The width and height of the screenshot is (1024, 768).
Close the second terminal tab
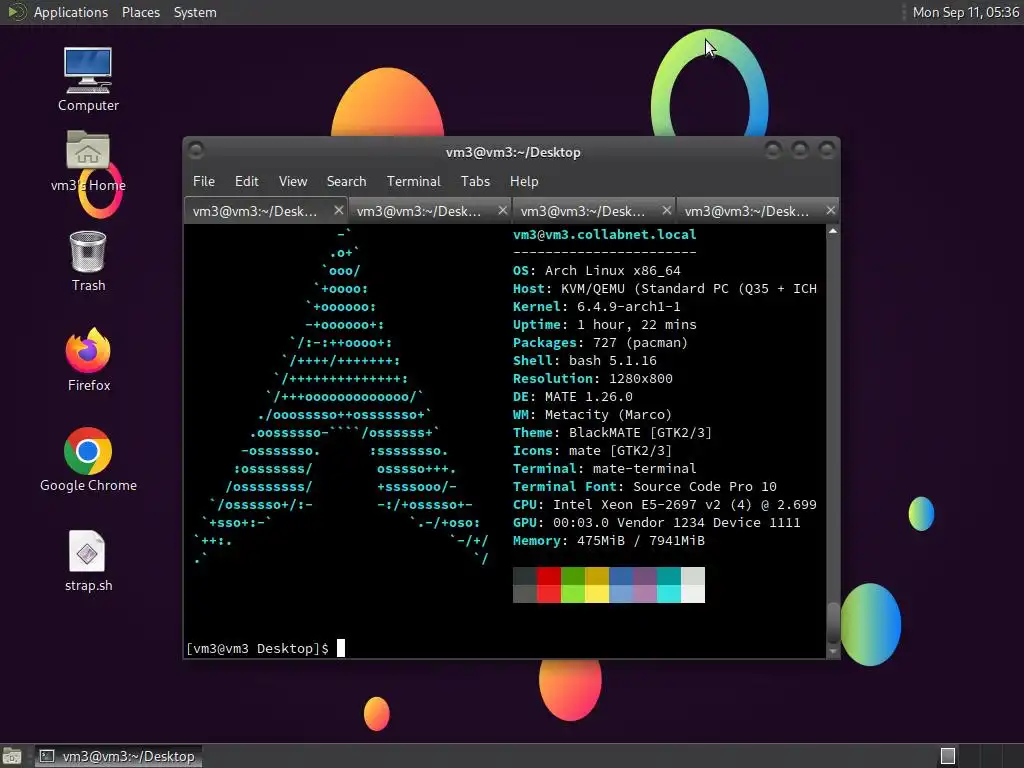[x=502, y=210]
